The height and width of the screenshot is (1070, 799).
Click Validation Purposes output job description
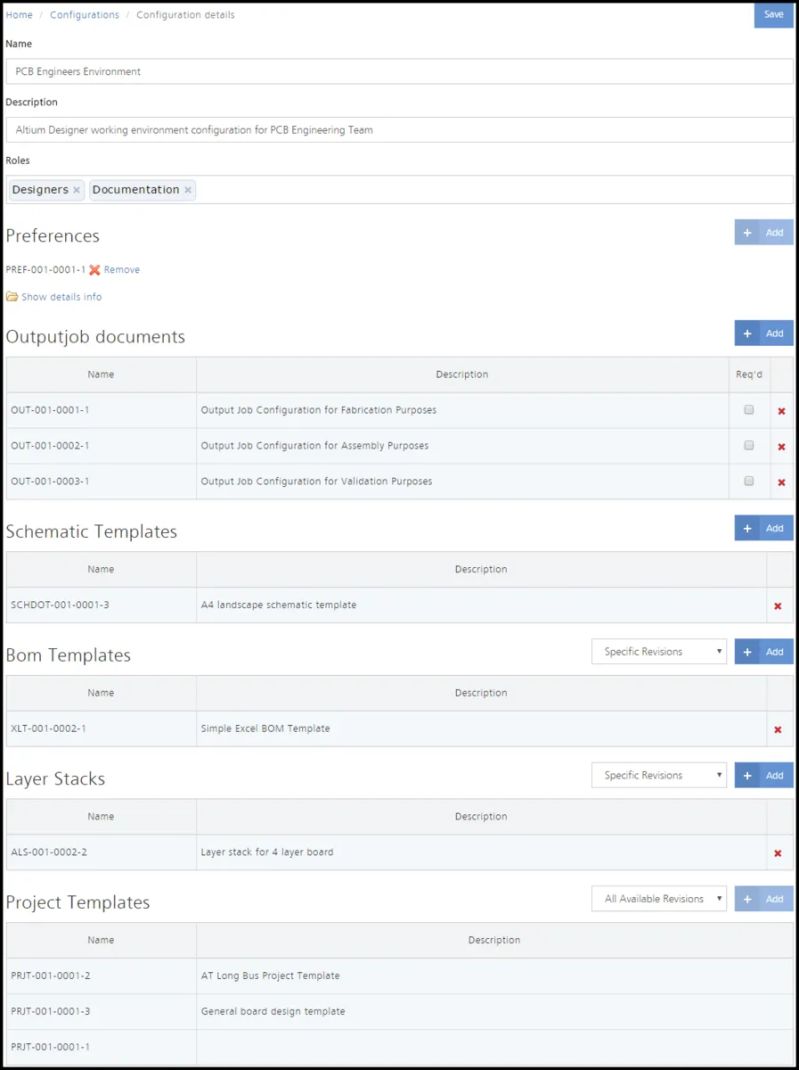point(317,481)
